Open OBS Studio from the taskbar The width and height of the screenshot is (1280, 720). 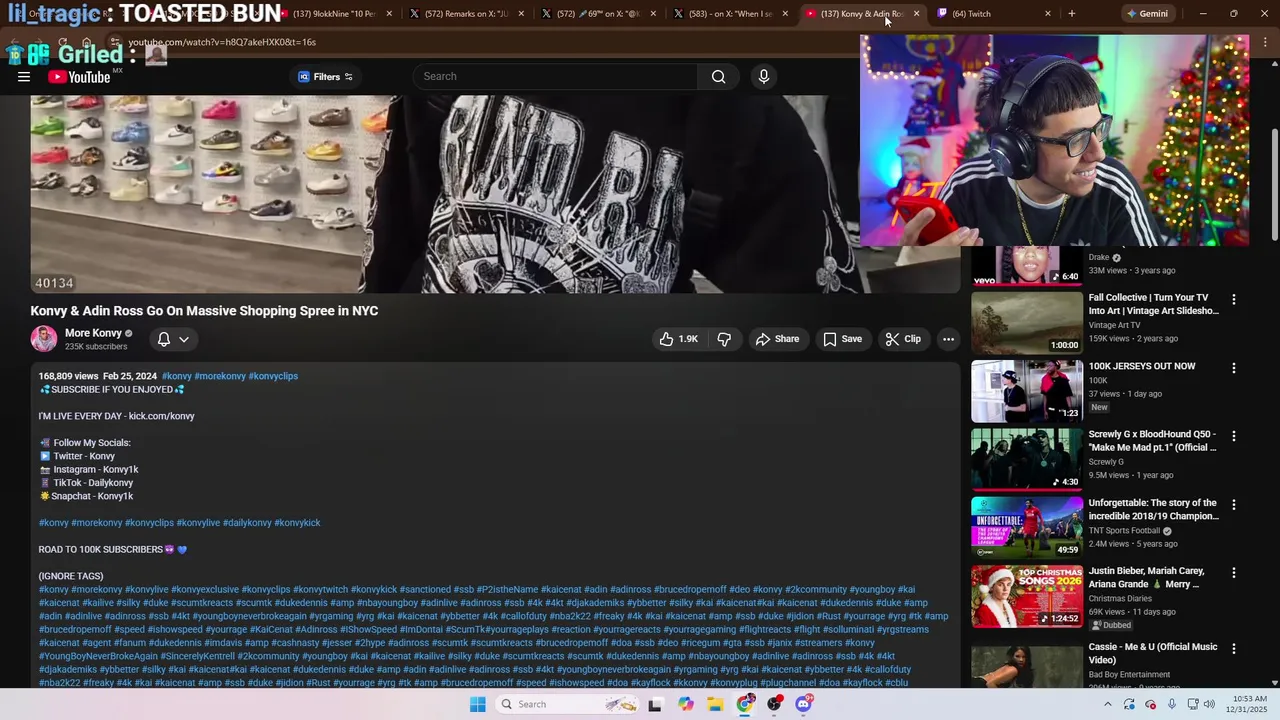pos(774,704)
